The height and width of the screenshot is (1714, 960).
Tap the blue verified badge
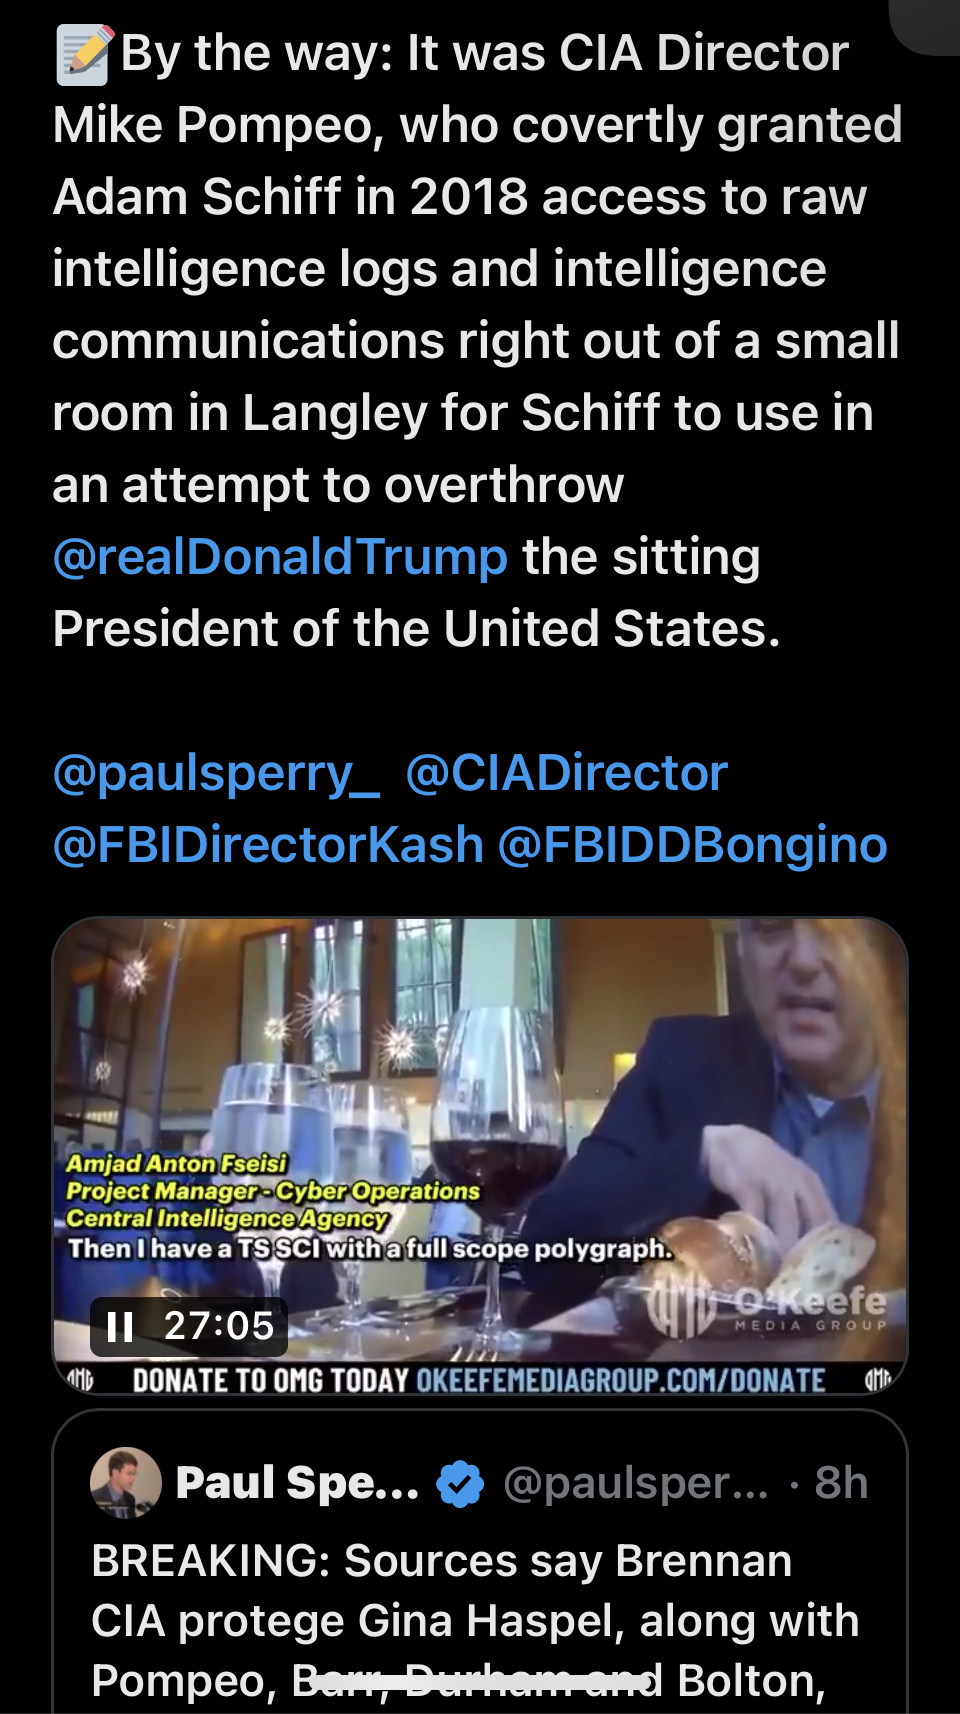coord(460,1483)
